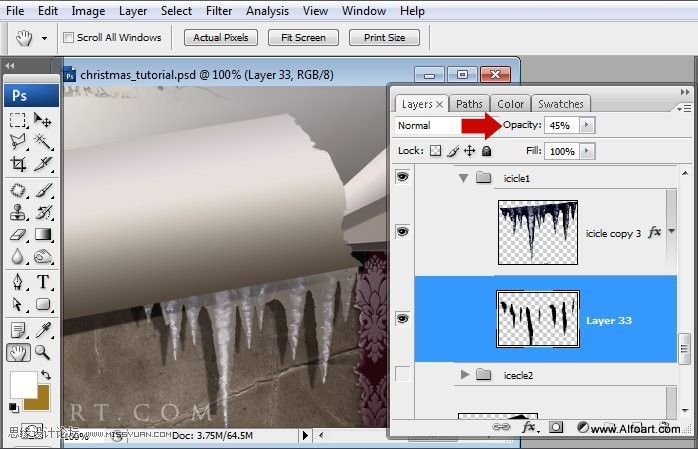
Task: Open the status bar info arrow
Action: [305, 435]
